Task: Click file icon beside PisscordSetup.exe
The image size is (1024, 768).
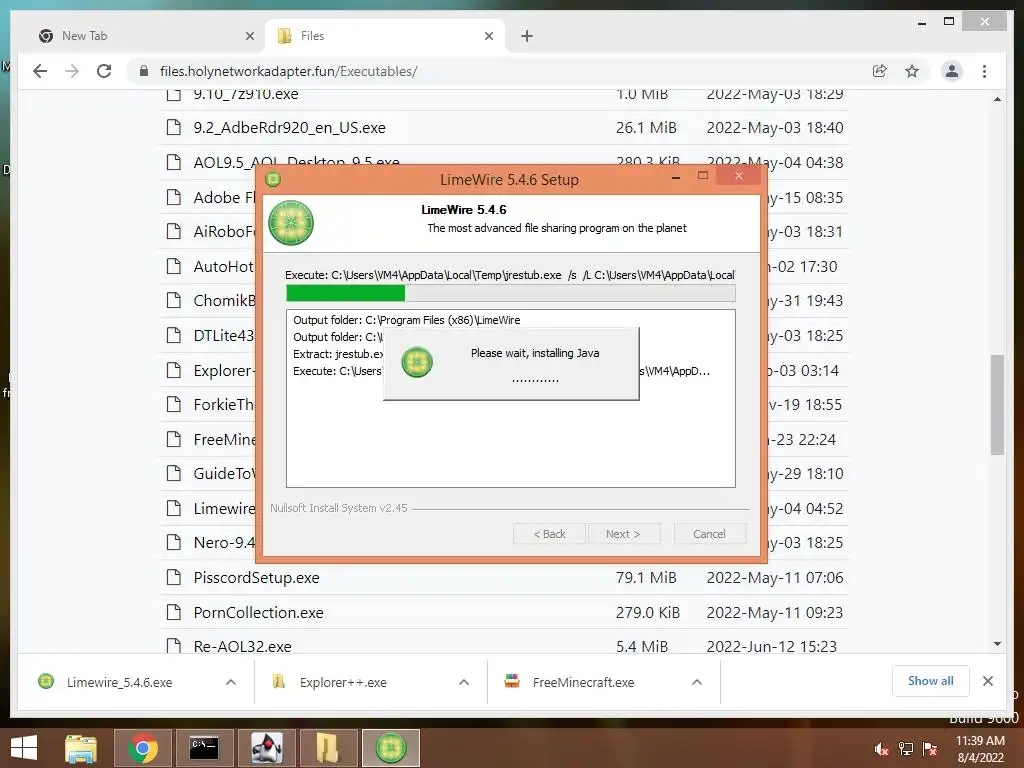Action: (x=173, y=577)
